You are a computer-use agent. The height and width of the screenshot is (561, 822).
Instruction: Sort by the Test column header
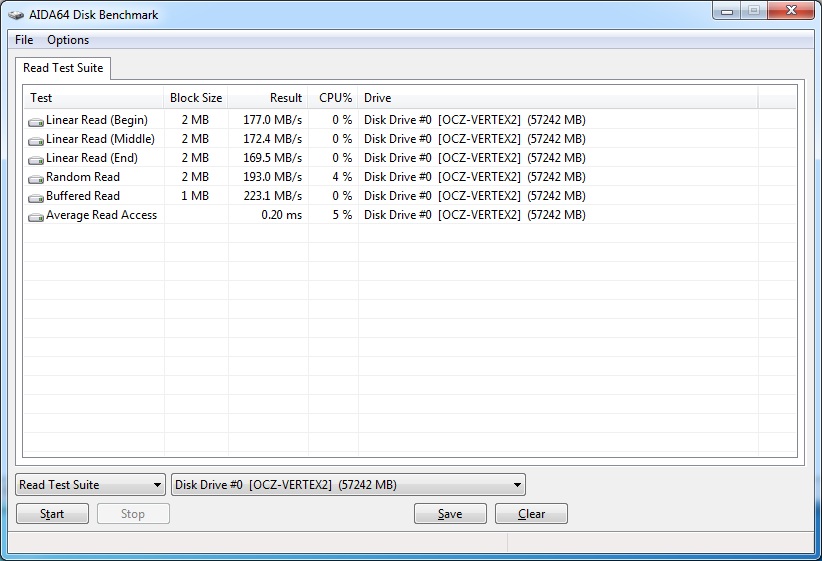coord(94,98)
